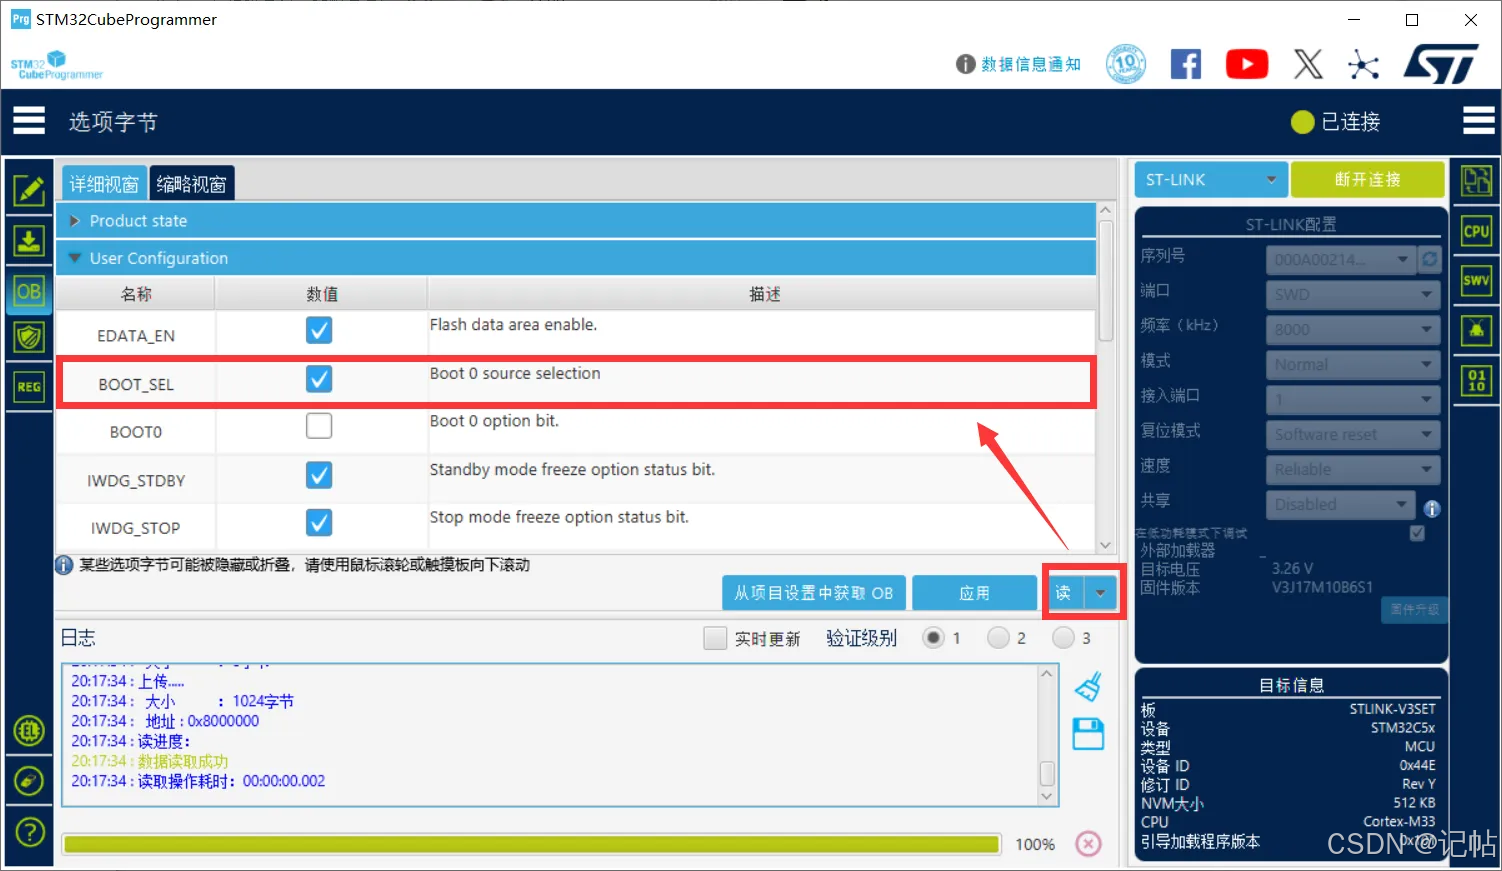Open the Erasing & Programming download icon
Viewport: 1502px width, 871px height.
coord(29,240)
